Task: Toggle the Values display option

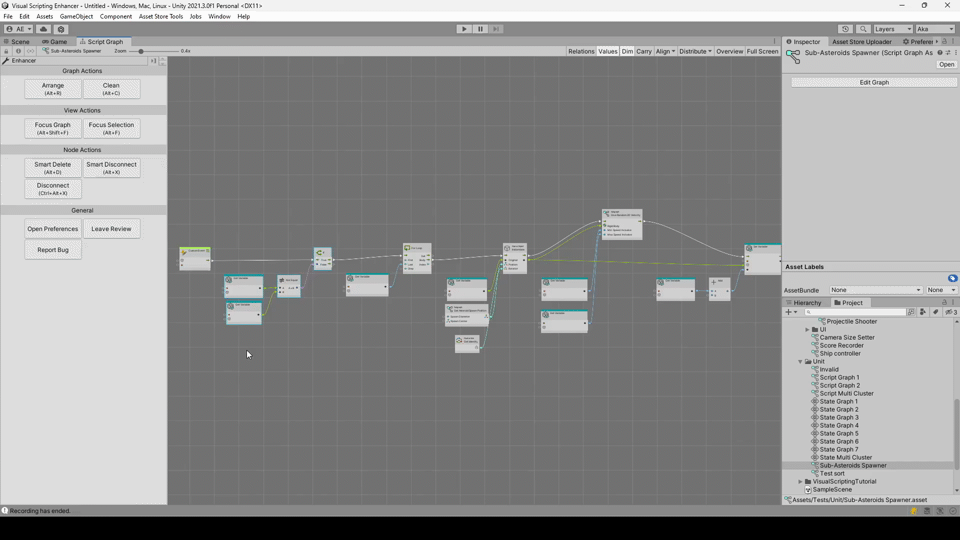Action: click(x=607, y=51)
